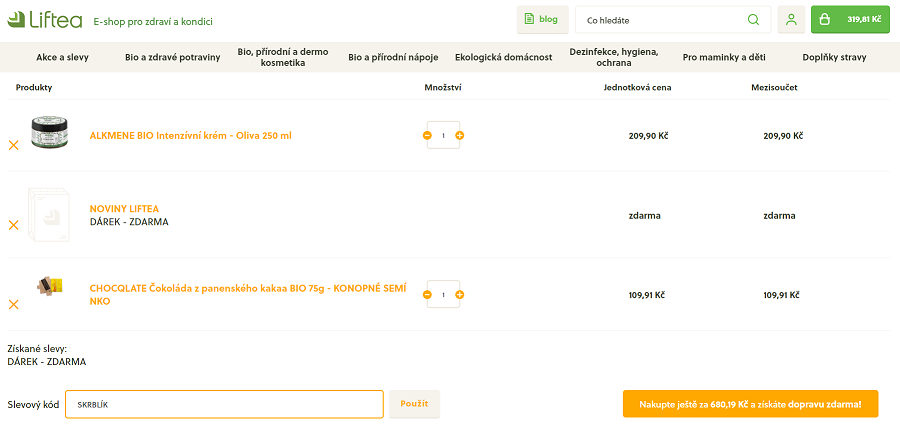Click the 'Mezisoučet' column header
The width and height of the screenshot is (900, 424).
(x=774, y=88)
